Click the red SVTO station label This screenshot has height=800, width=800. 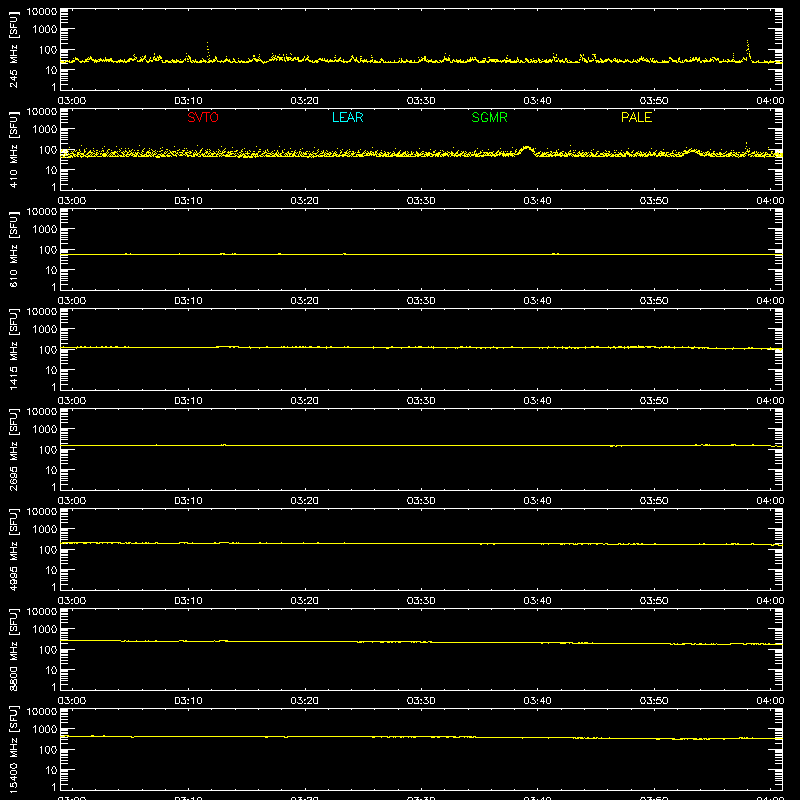point(203,117)
